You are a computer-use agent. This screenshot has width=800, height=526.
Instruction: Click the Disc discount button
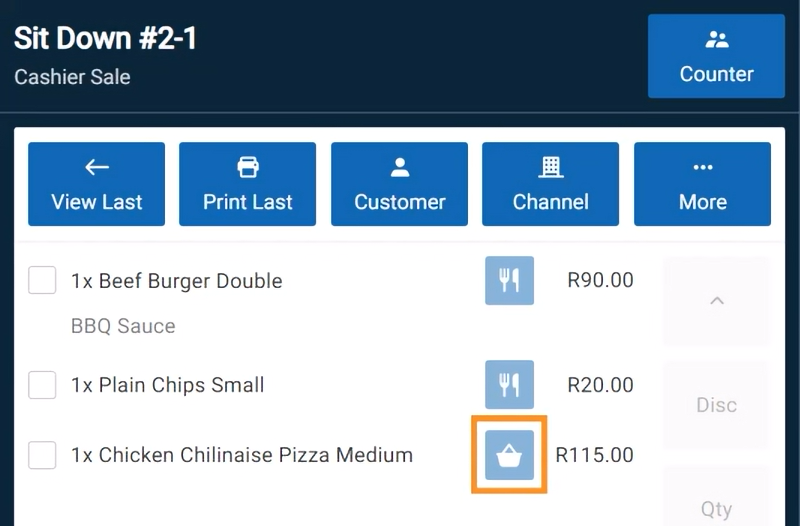click(716, 405)
